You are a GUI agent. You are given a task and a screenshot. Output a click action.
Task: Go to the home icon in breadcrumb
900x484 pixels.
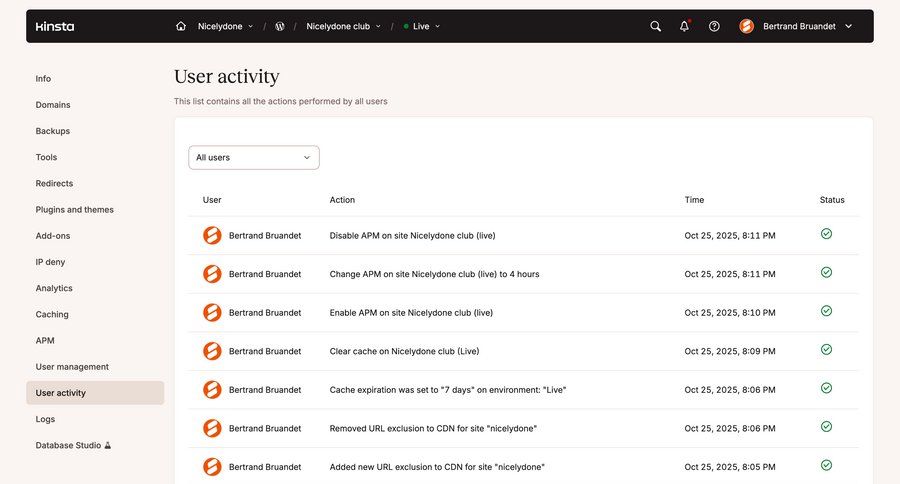[x=181, y=26]
